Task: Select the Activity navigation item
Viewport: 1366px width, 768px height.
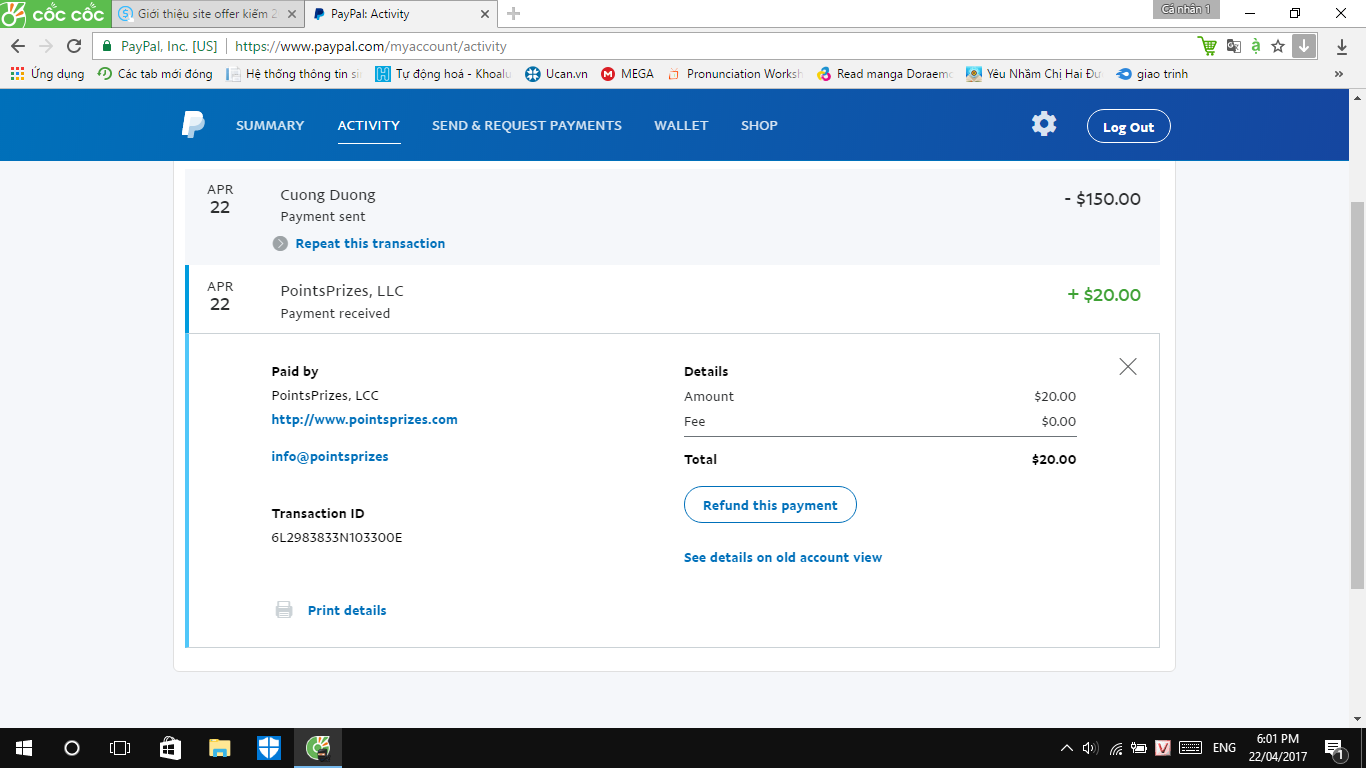Action: click(x=369, y=126)
